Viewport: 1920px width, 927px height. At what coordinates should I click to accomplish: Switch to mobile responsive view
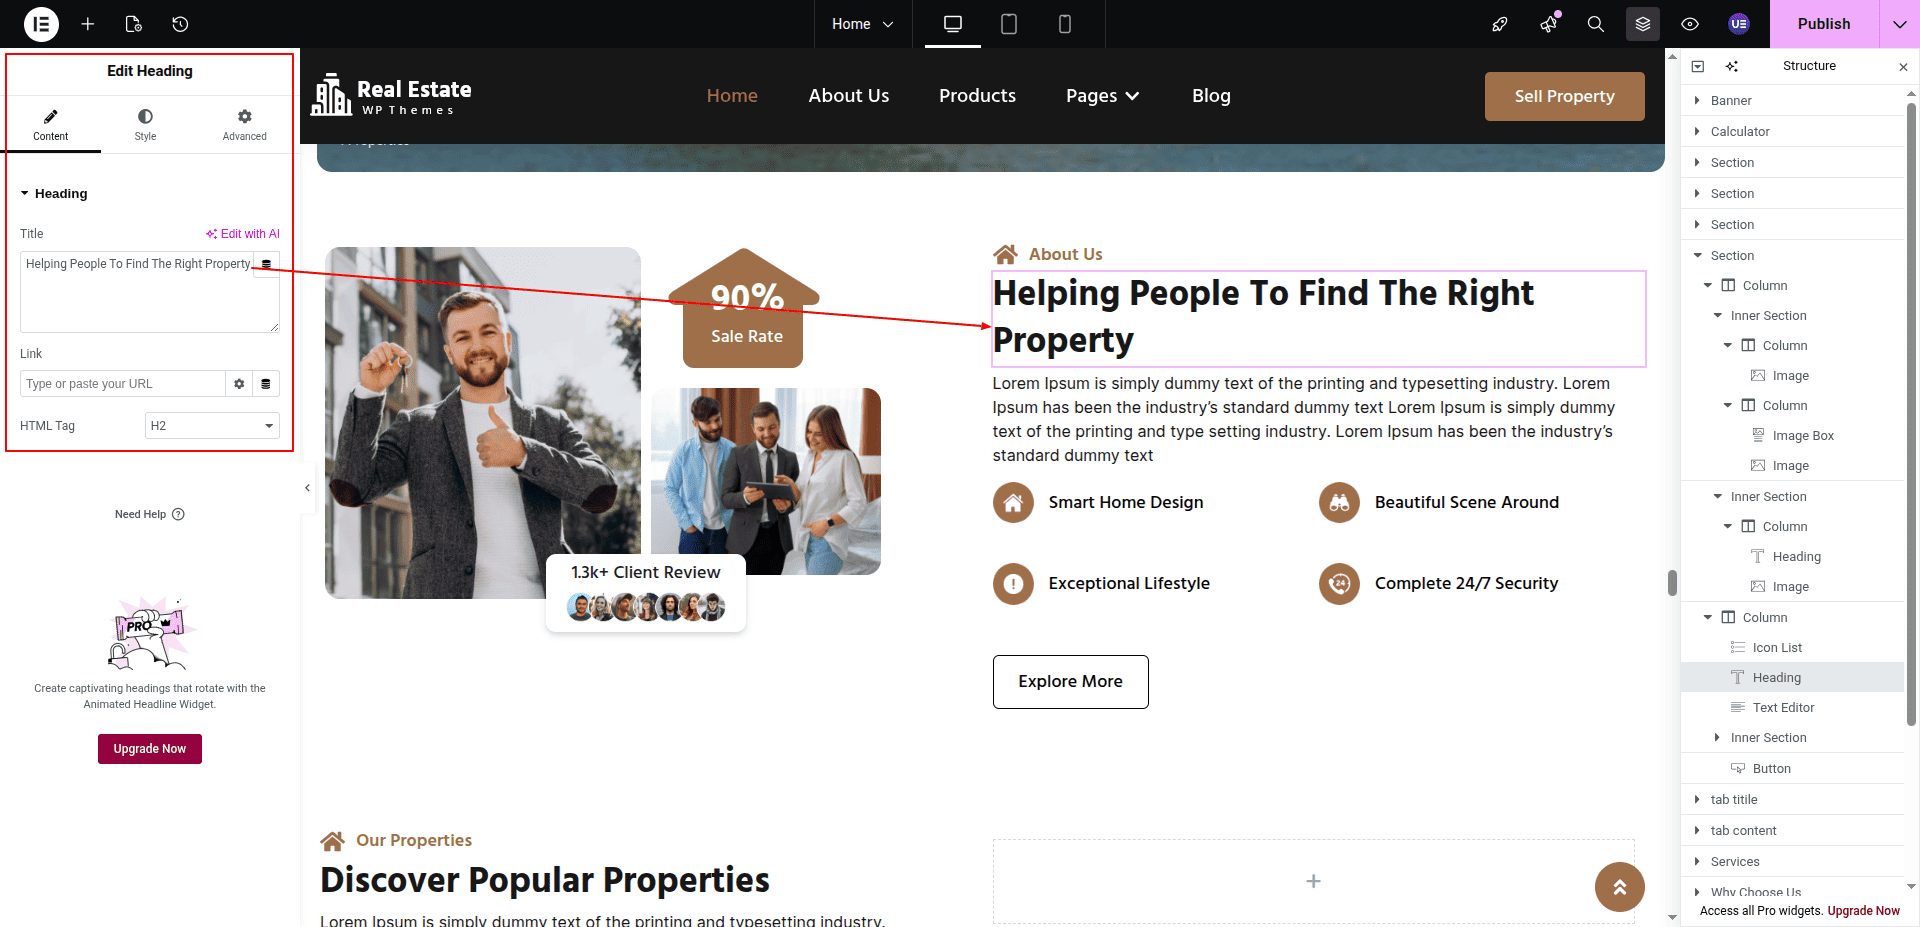pos(1065,24)
